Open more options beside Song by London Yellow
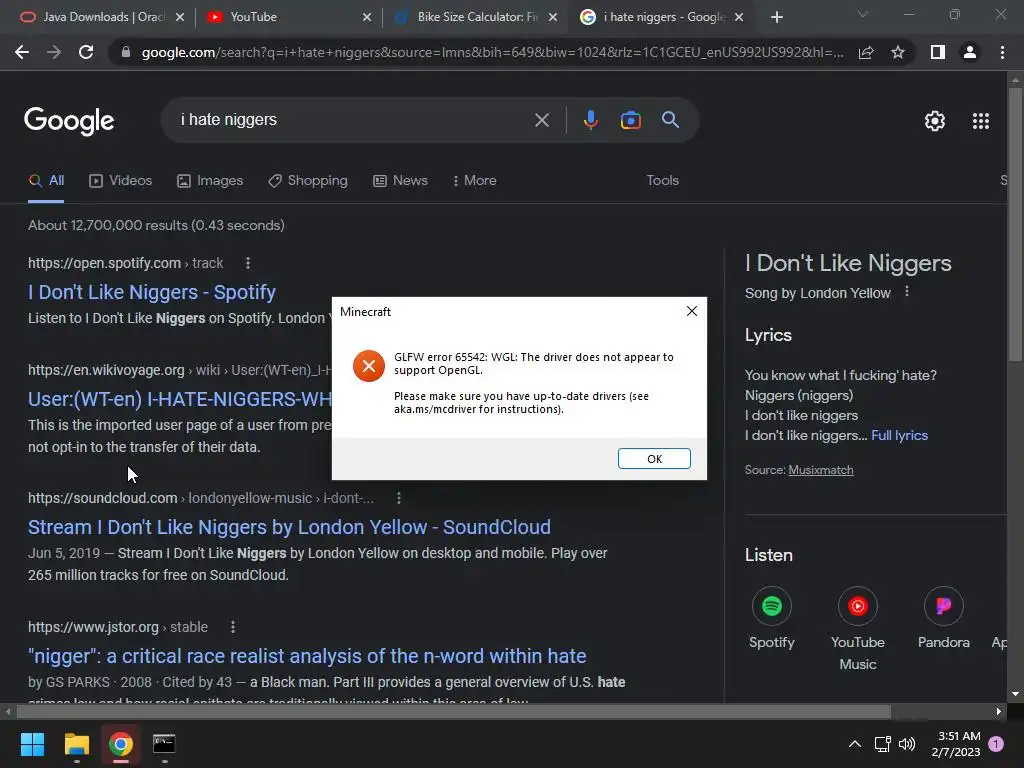1024x768 pixels. tap(906, 292)
